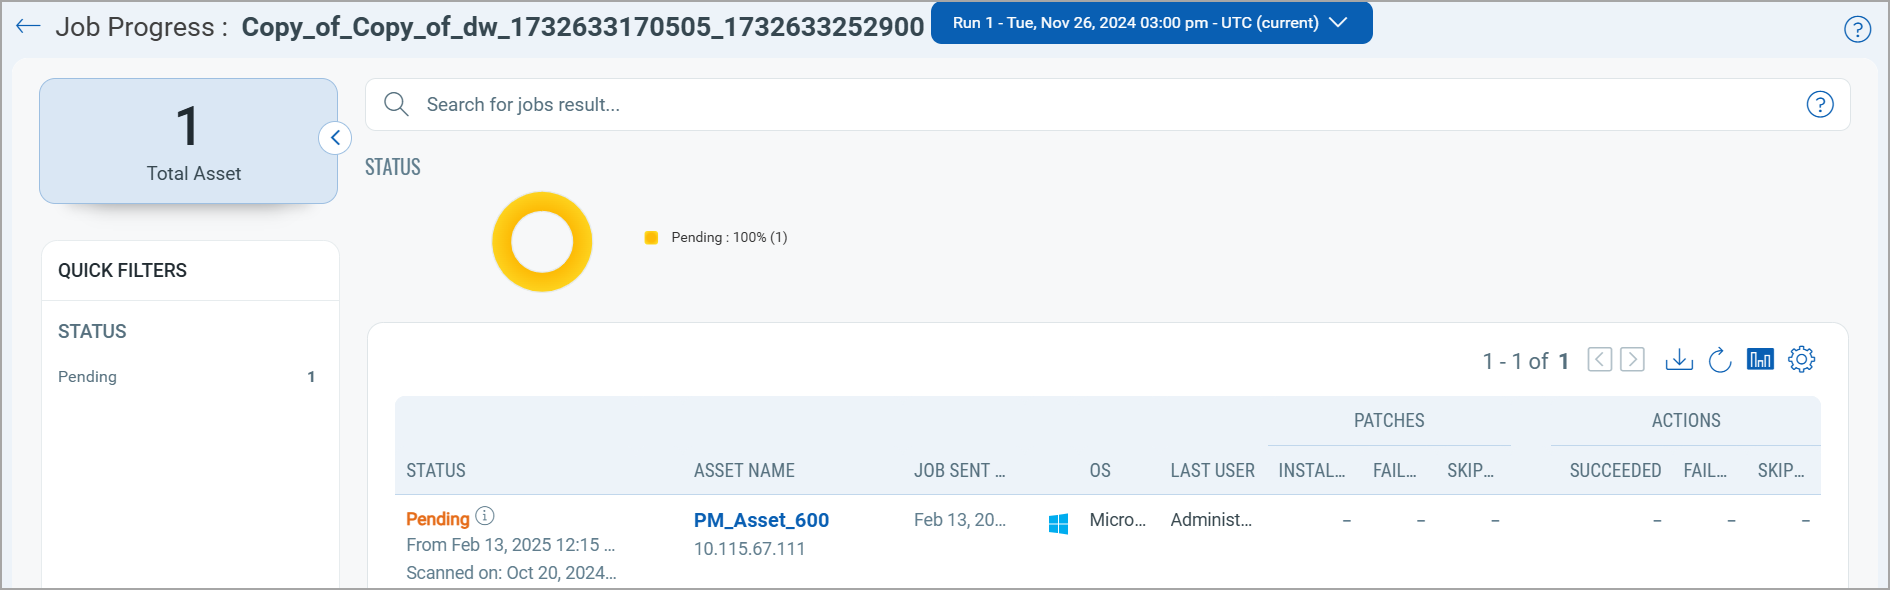Click the help icon inside the search bar
This screenshot has width=1890, height=590.
(1820, 104)
